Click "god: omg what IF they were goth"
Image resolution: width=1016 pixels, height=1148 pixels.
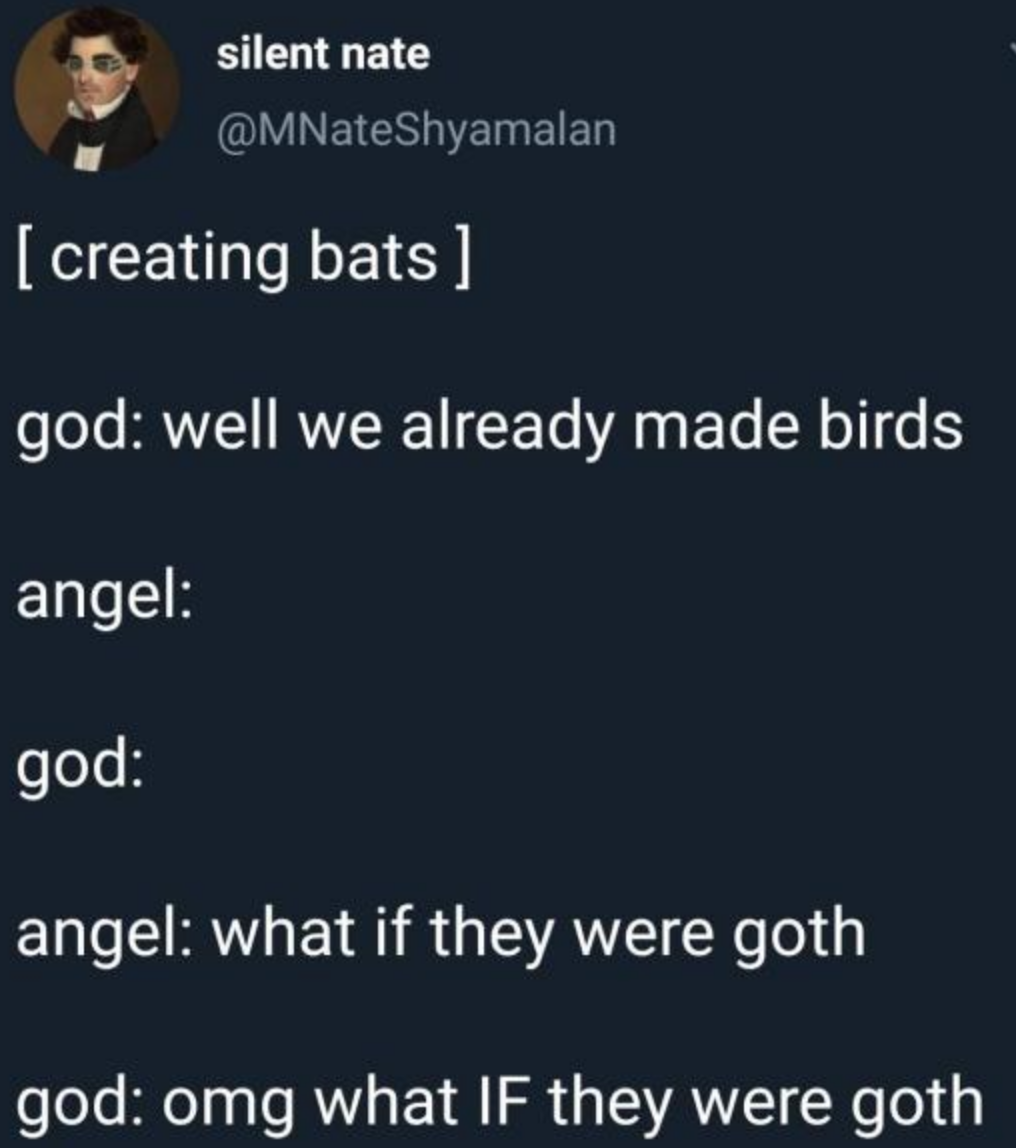pyautogui.click(x=500, y=1100)
